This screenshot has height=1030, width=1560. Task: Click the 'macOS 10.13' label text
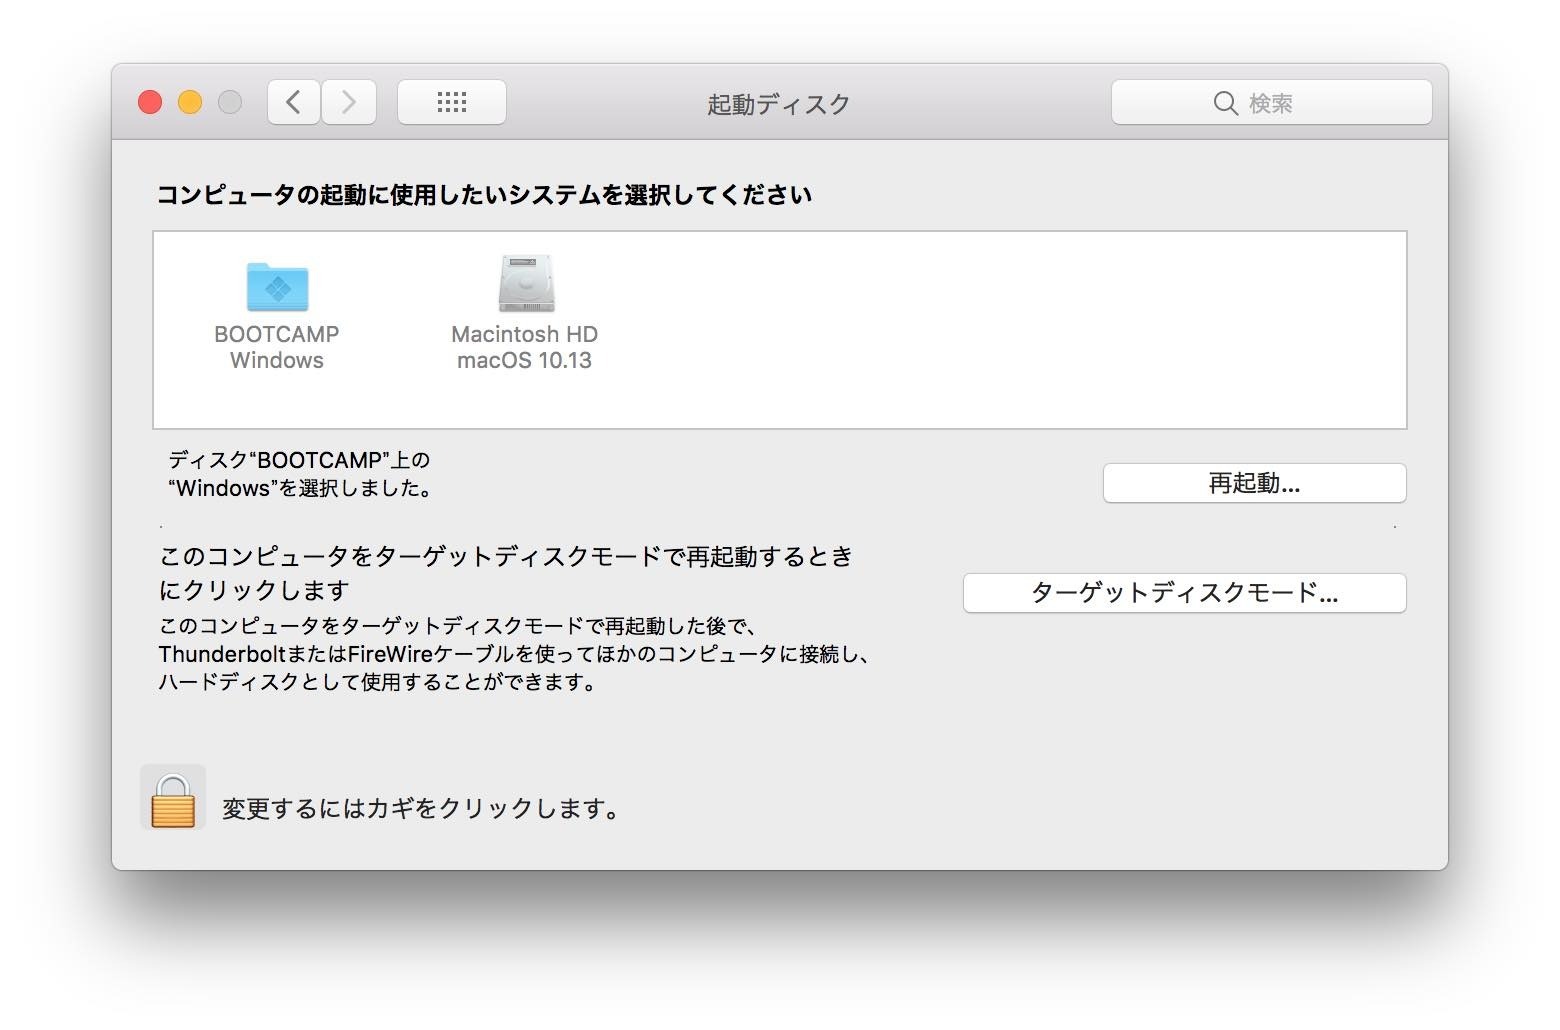[x=524, y=360]
